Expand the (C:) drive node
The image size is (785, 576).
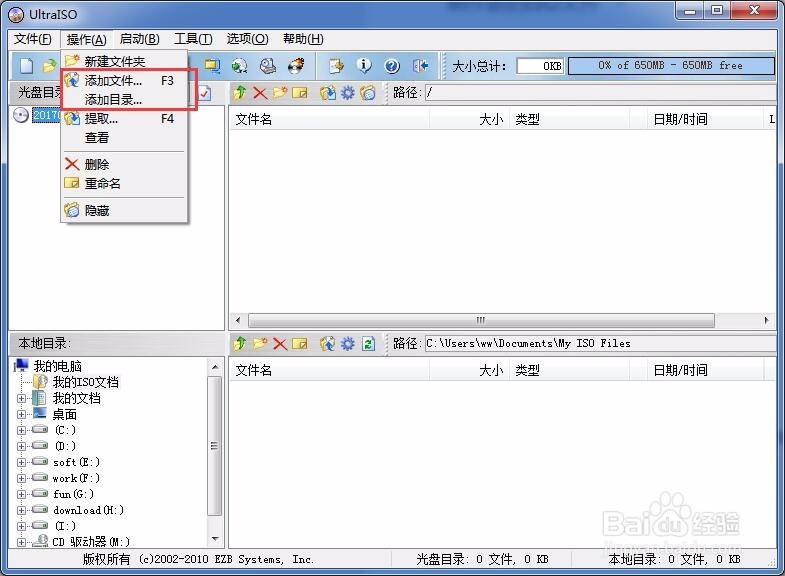coord(22,430)
